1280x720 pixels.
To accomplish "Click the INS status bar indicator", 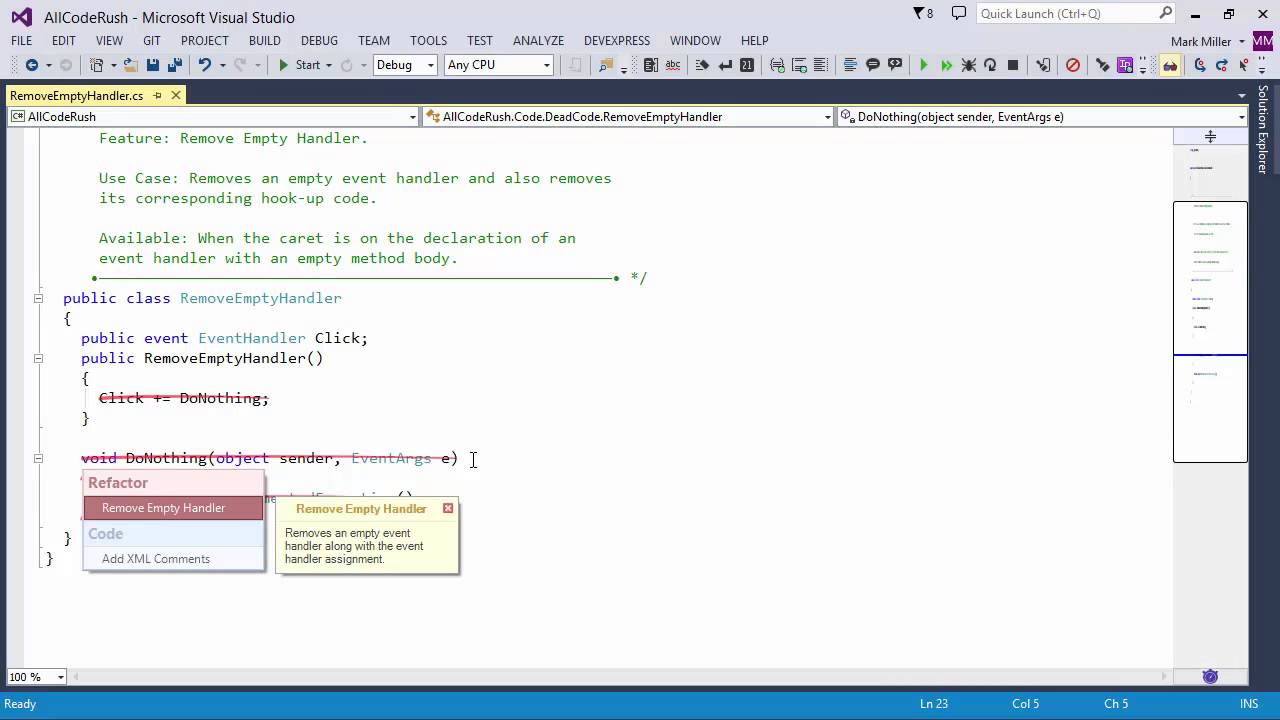I will coord(1248,704).
